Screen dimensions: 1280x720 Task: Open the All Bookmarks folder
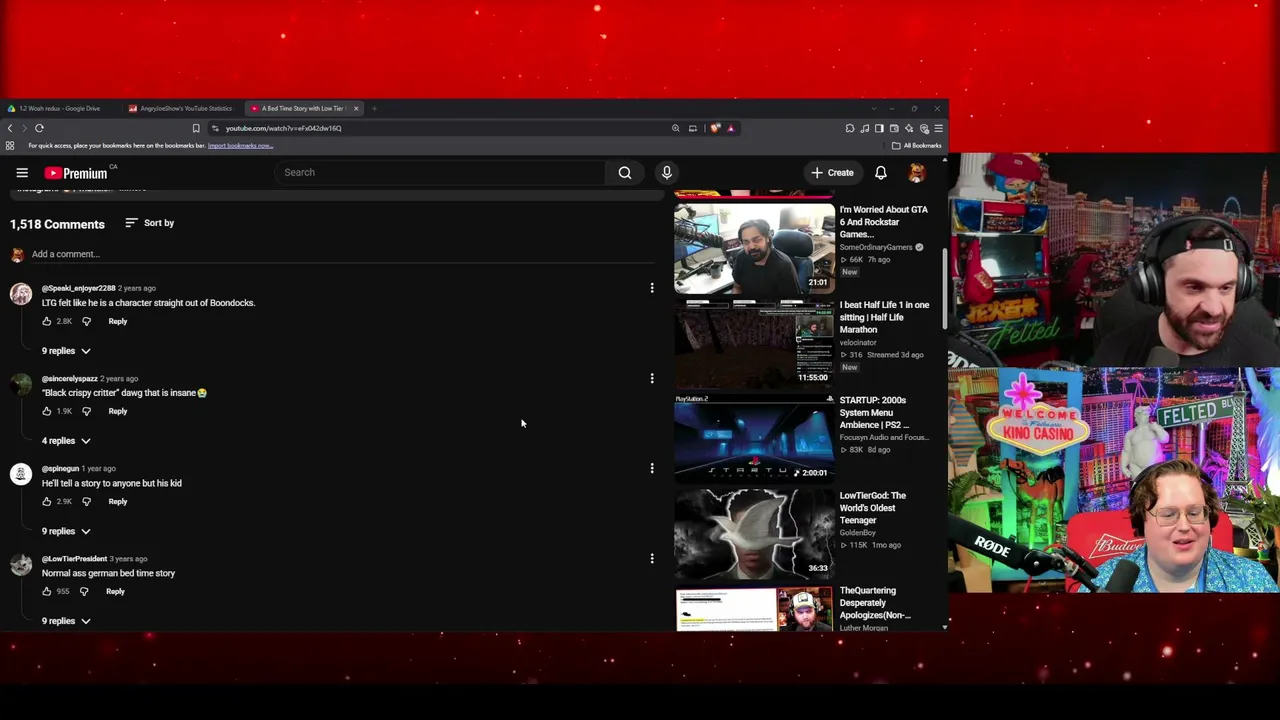coord(917,146)
